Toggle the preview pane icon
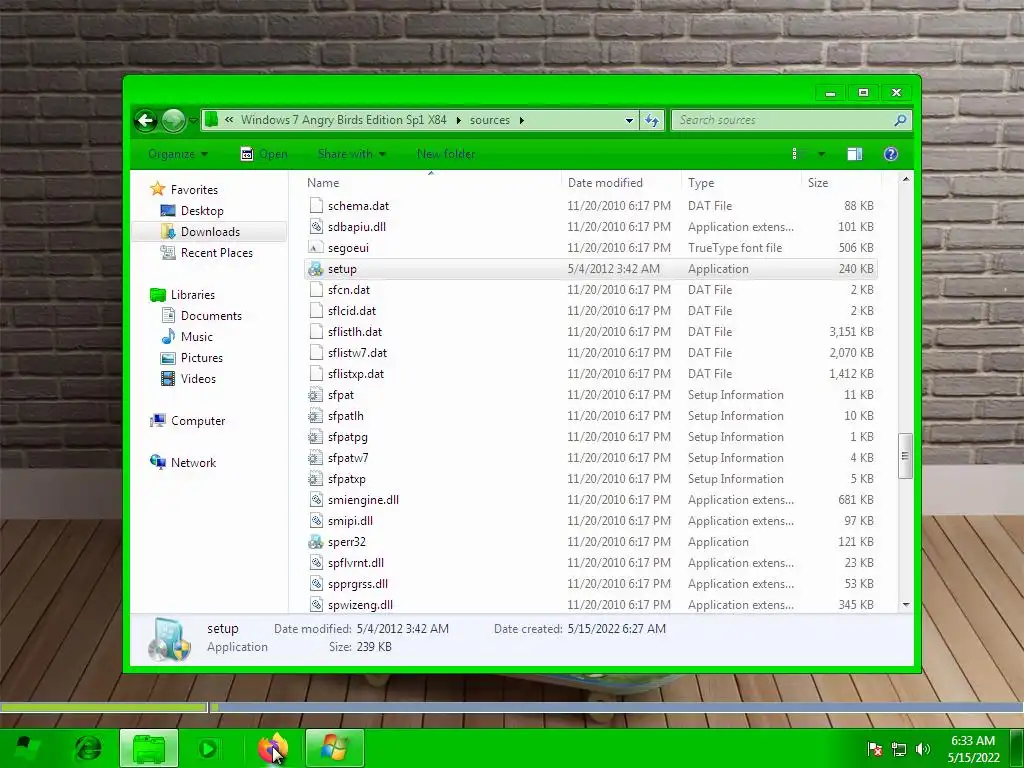 (x=855, y=154)
